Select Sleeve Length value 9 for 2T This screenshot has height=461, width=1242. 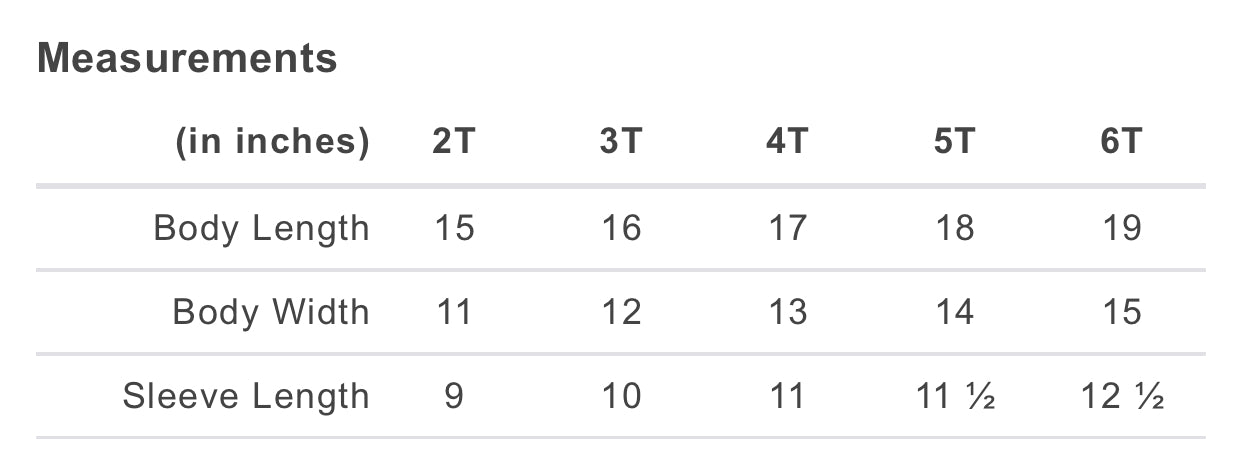pos(454,397)
